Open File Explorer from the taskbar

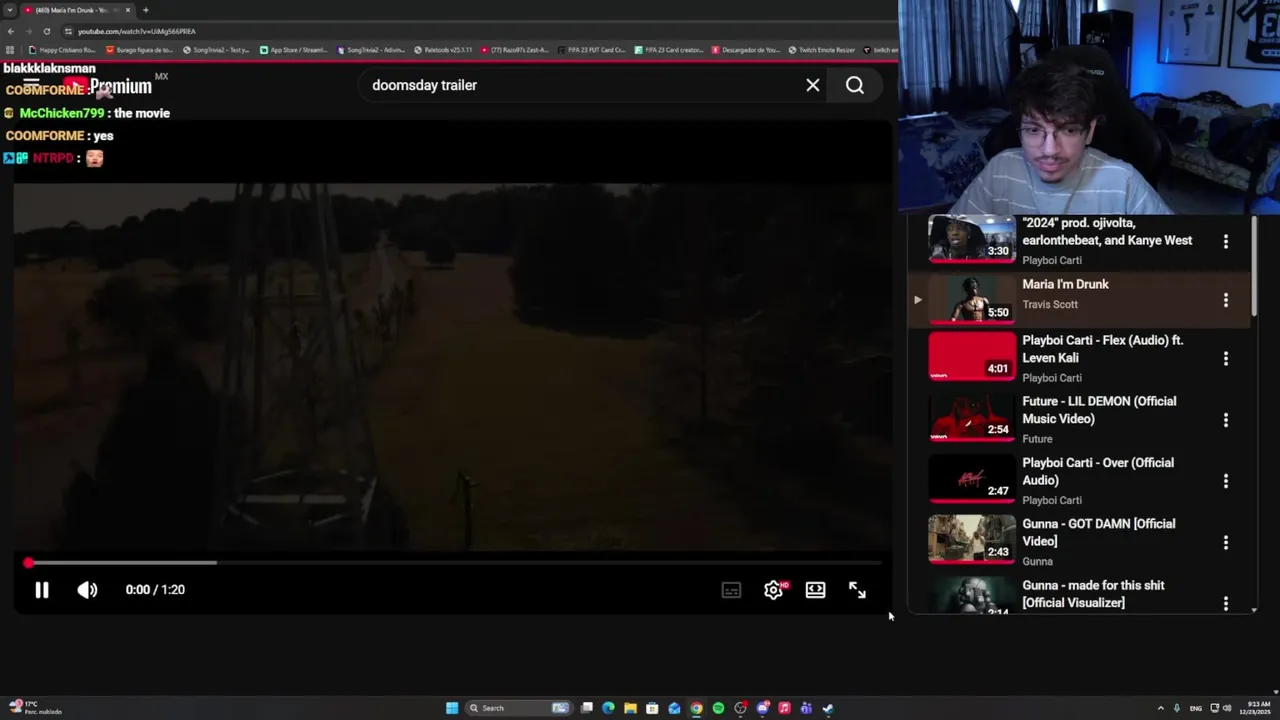pos(630,708)
